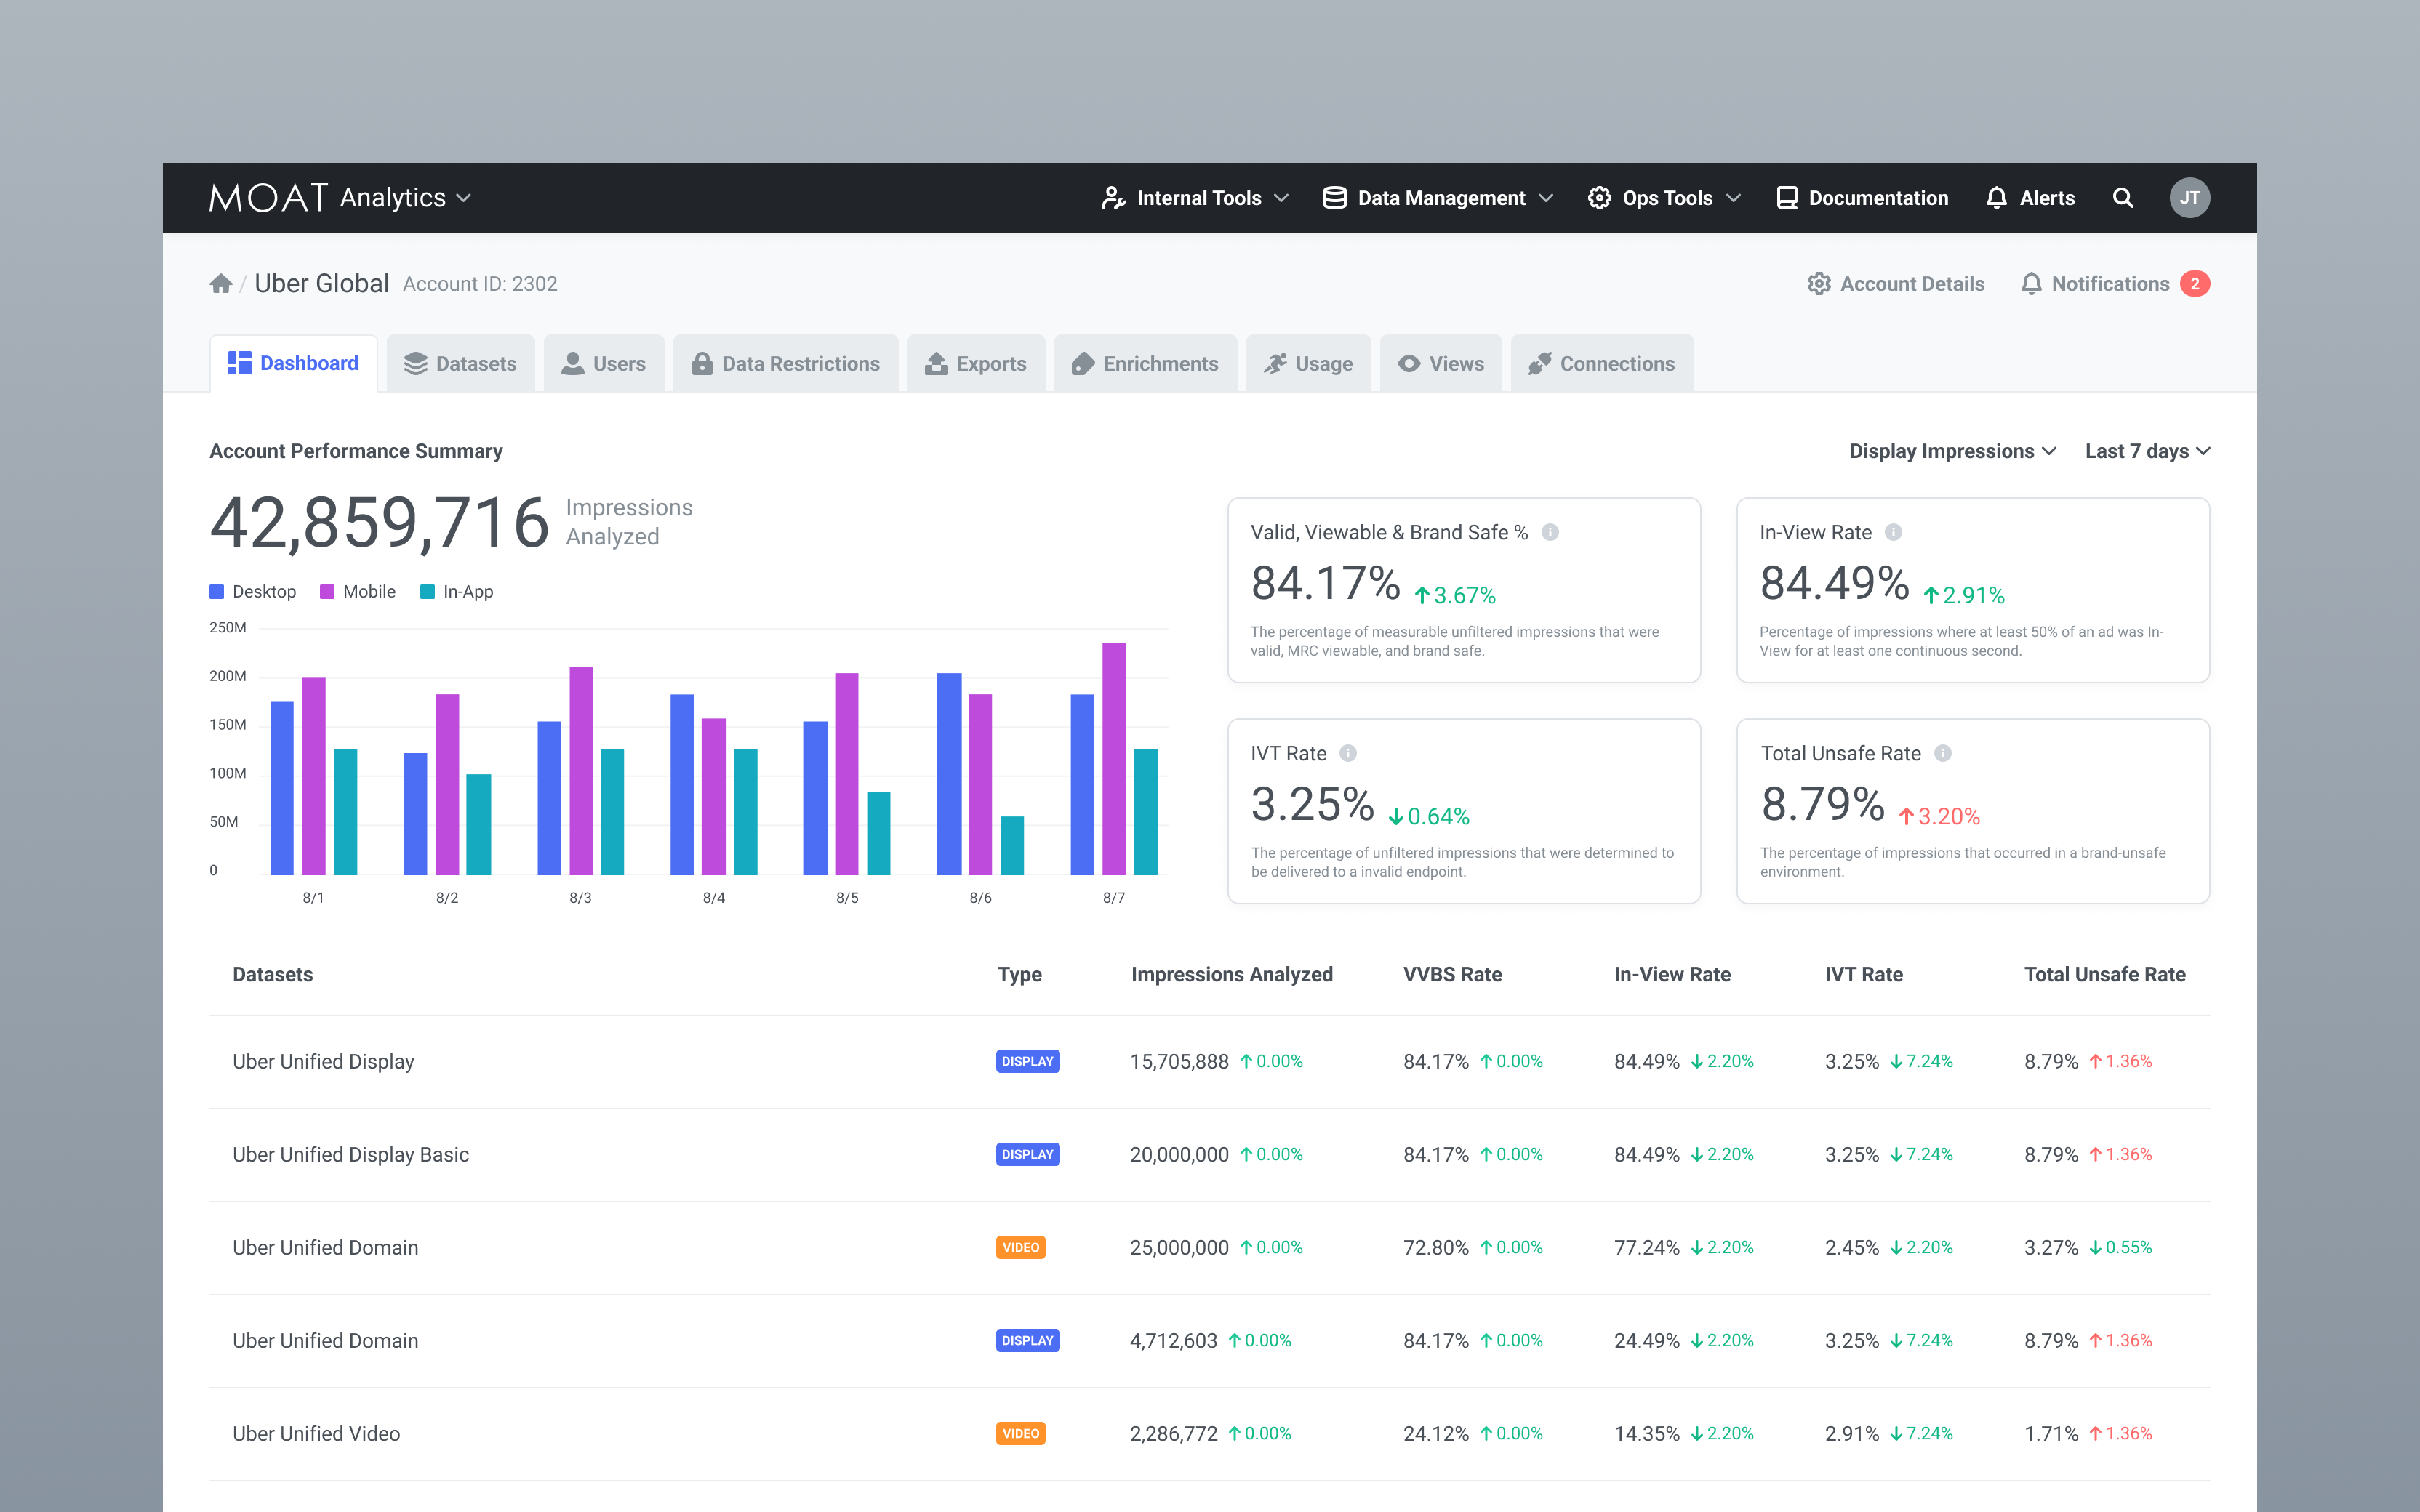Sort by IVT Rate column header
The image size is (2420, 1512).
[x=1863, y=974]
